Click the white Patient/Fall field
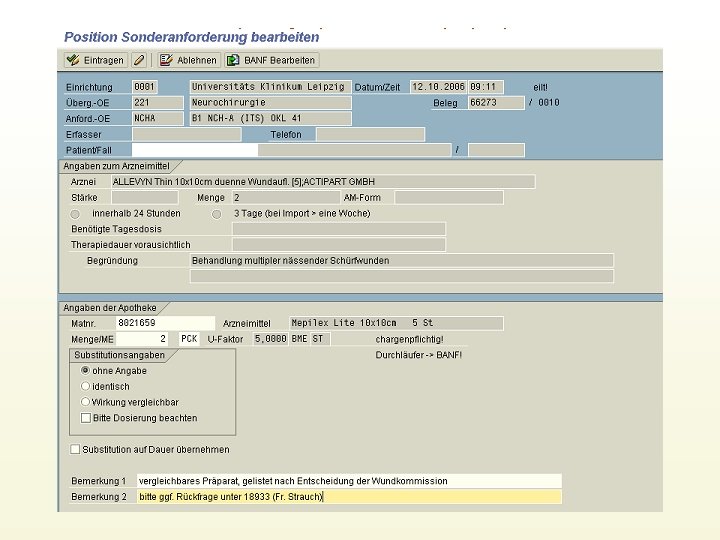 pos(195,150)
